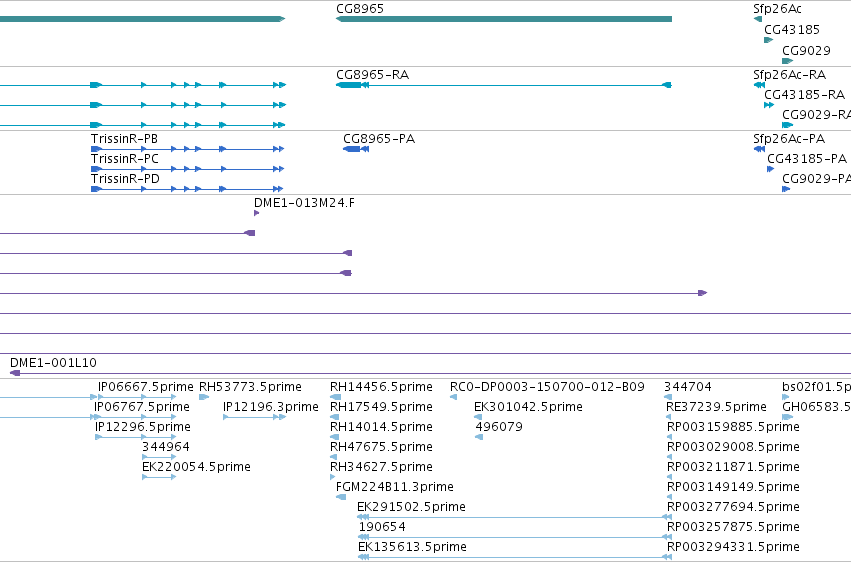
Task: Select the RP003149149.5prime EST label
Action: point(733,487)
